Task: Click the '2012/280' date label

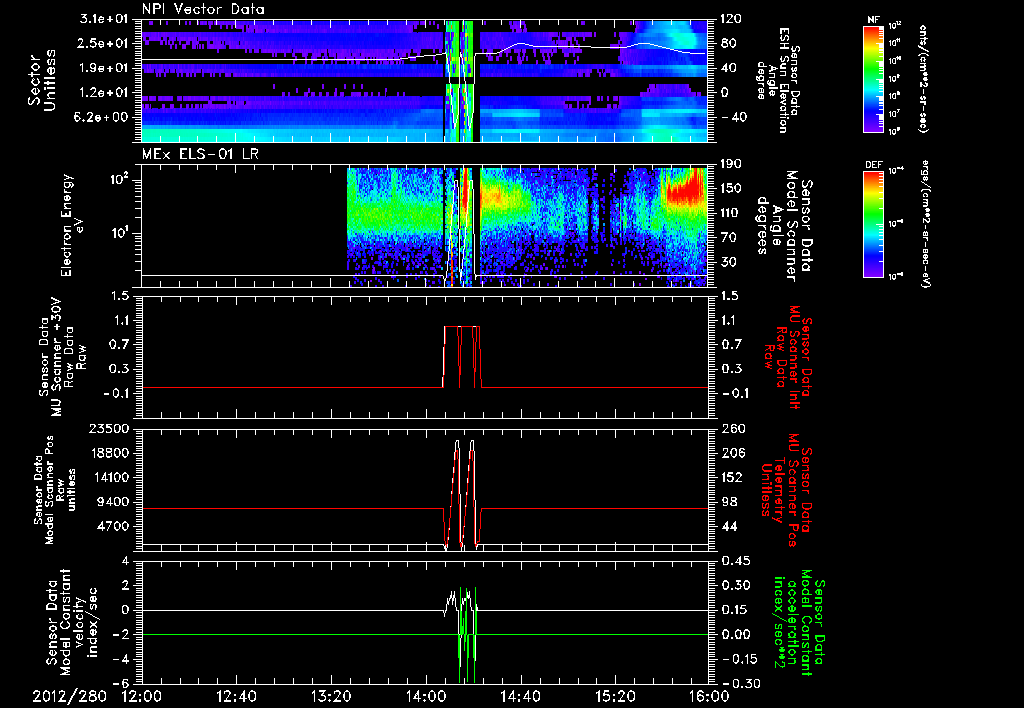Action: tap(69, 696)
